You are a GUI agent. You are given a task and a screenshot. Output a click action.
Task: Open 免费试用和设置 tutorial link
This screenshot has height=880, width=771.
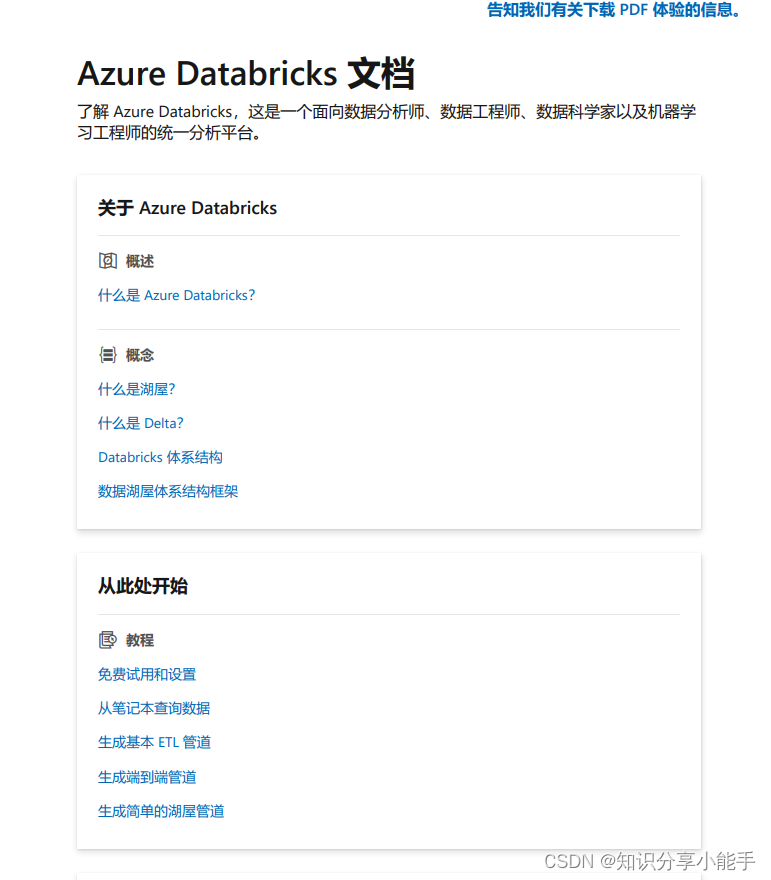(x=147, y=674)
